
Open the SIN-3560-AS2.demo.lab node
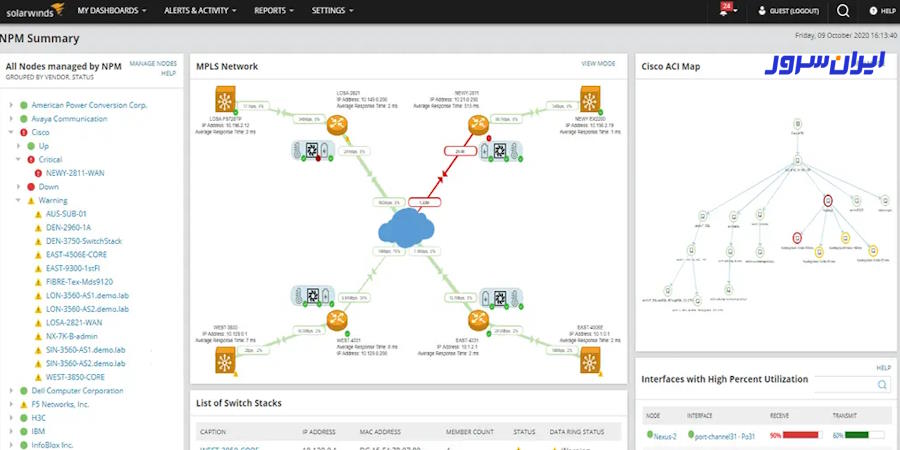click(86, 363)
